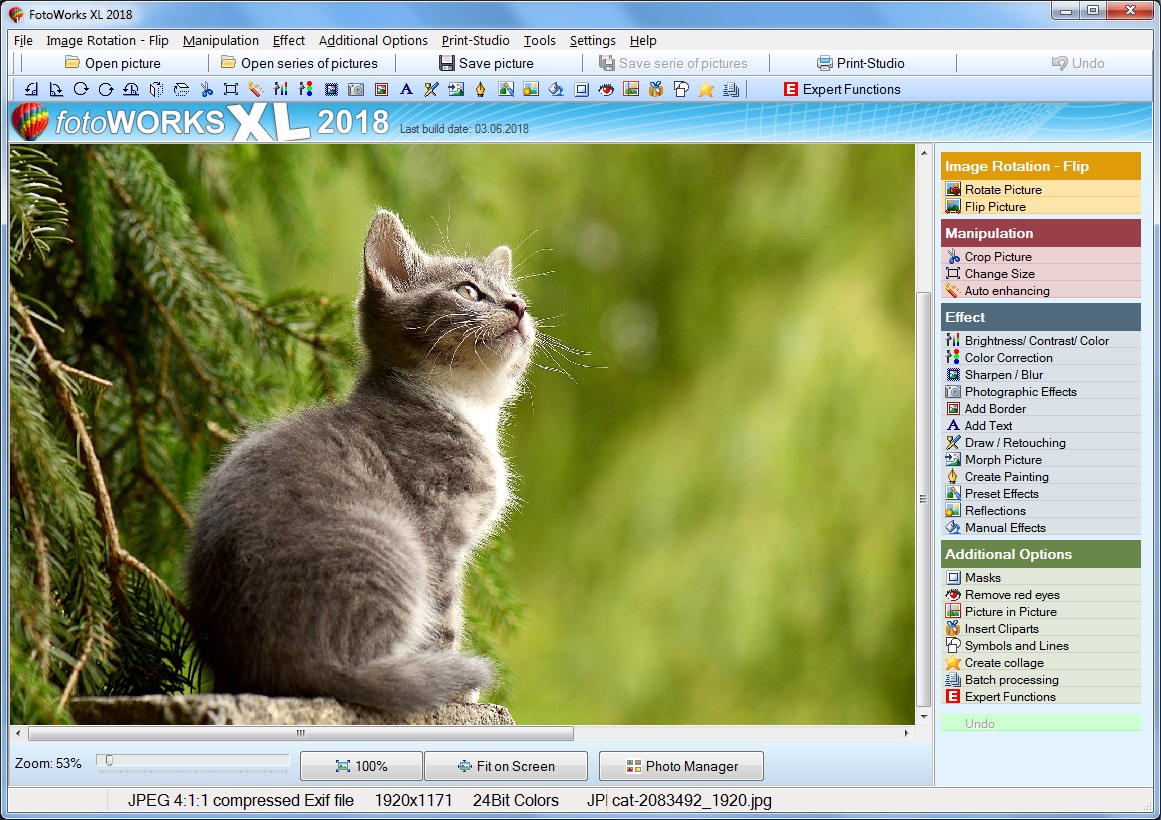Click the scissors Crop icon in the top toolbar
This screenshot has width=1161, height=820.
207,90
